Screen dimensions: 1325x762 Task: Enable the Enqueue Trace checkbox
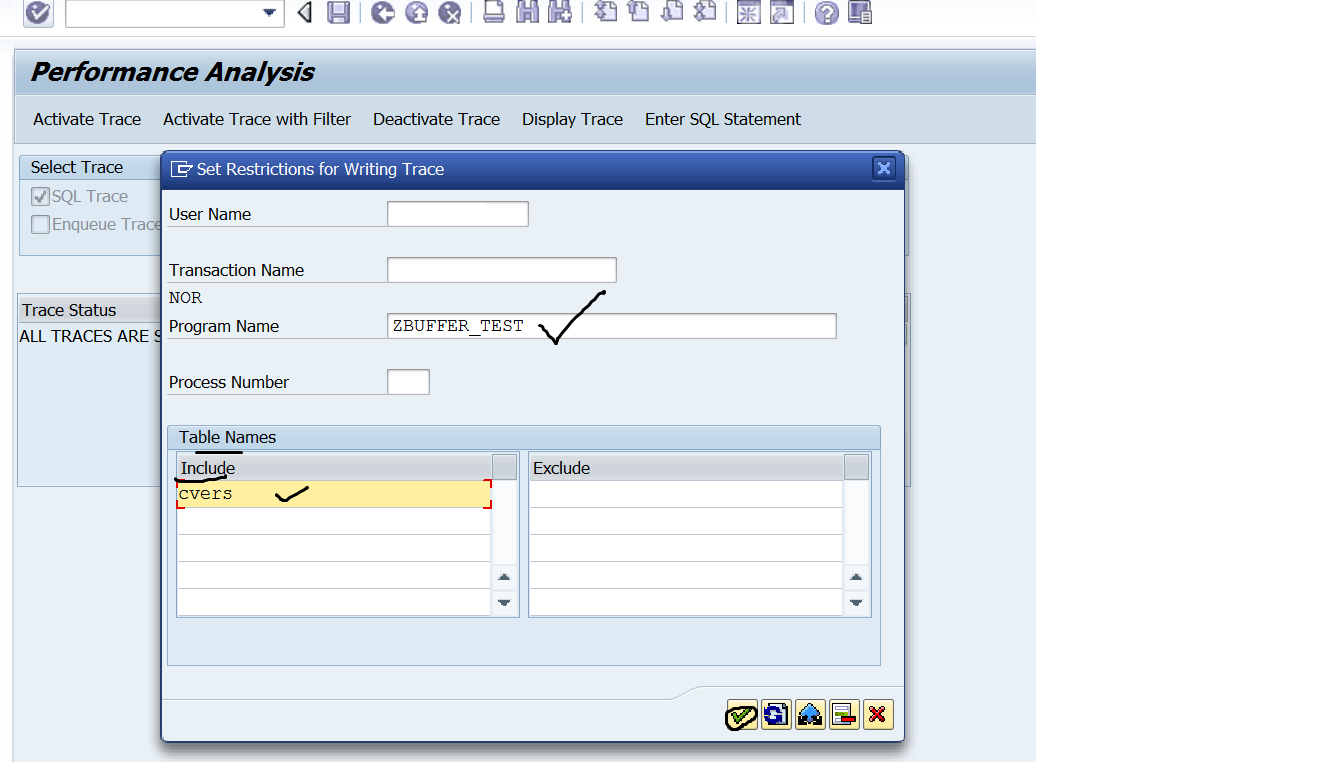coord(40,224)
